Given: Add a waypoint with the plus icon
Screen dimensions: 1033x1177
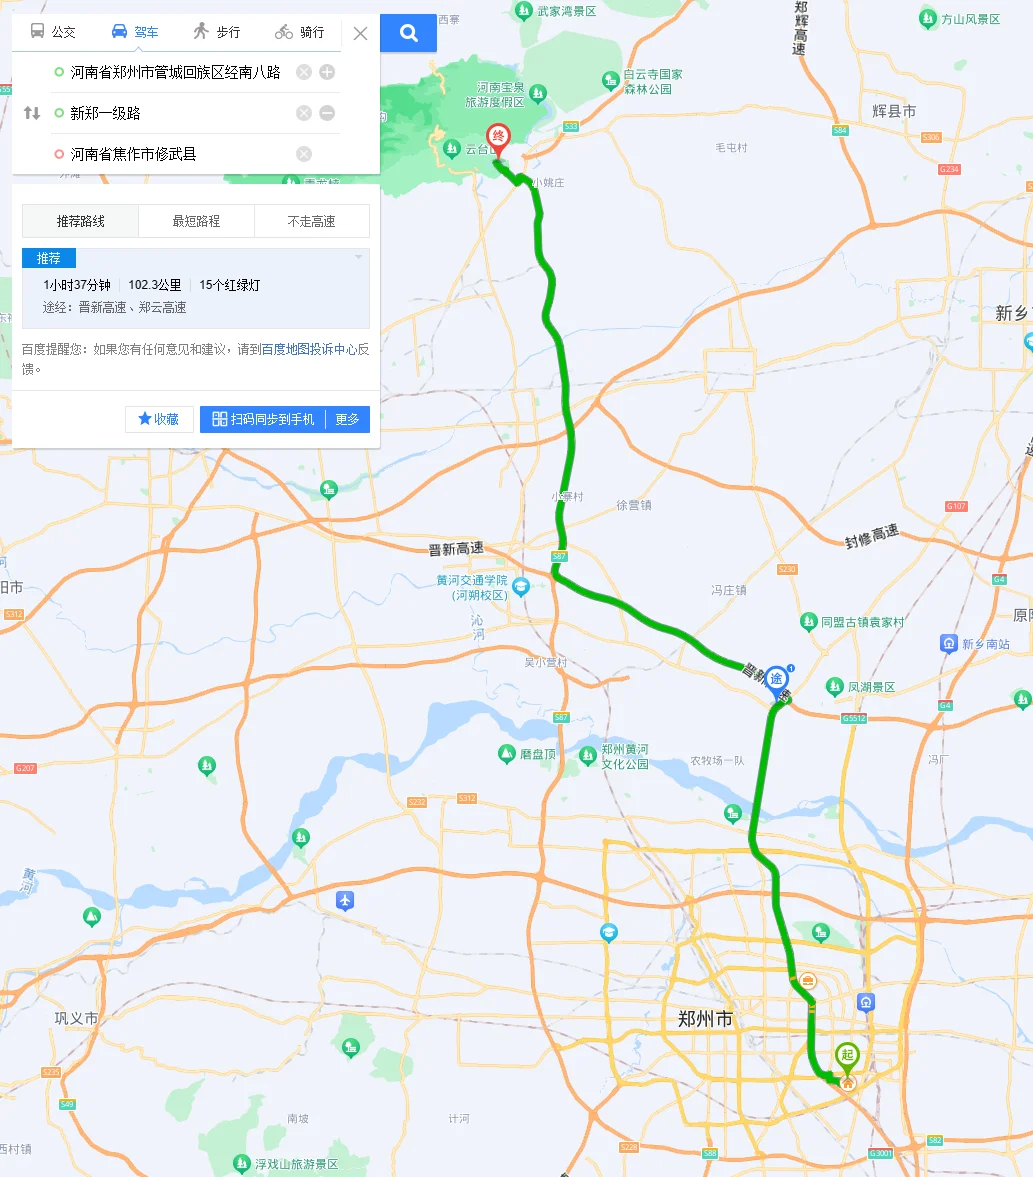Looking at the screenshot, I should click(x=327, y=72).
